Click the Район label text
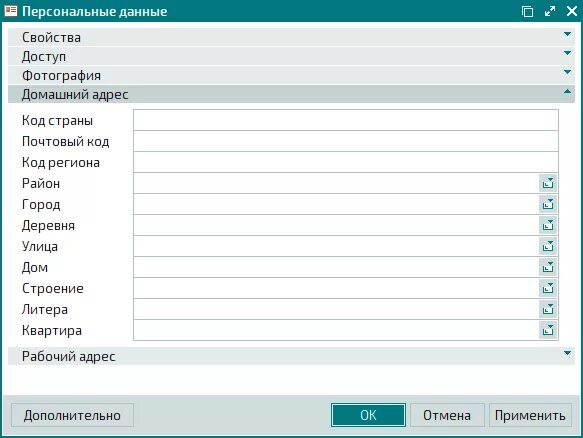 click(x=41, y=183)
